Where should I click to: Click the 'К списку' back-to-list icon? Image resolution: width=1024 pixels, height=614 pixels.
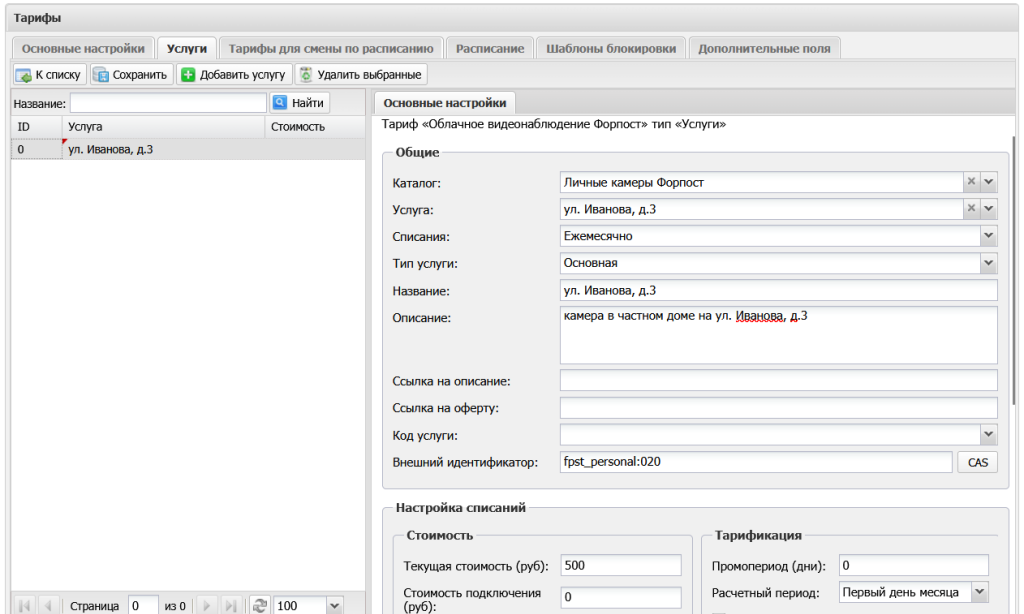coord(24,75)
